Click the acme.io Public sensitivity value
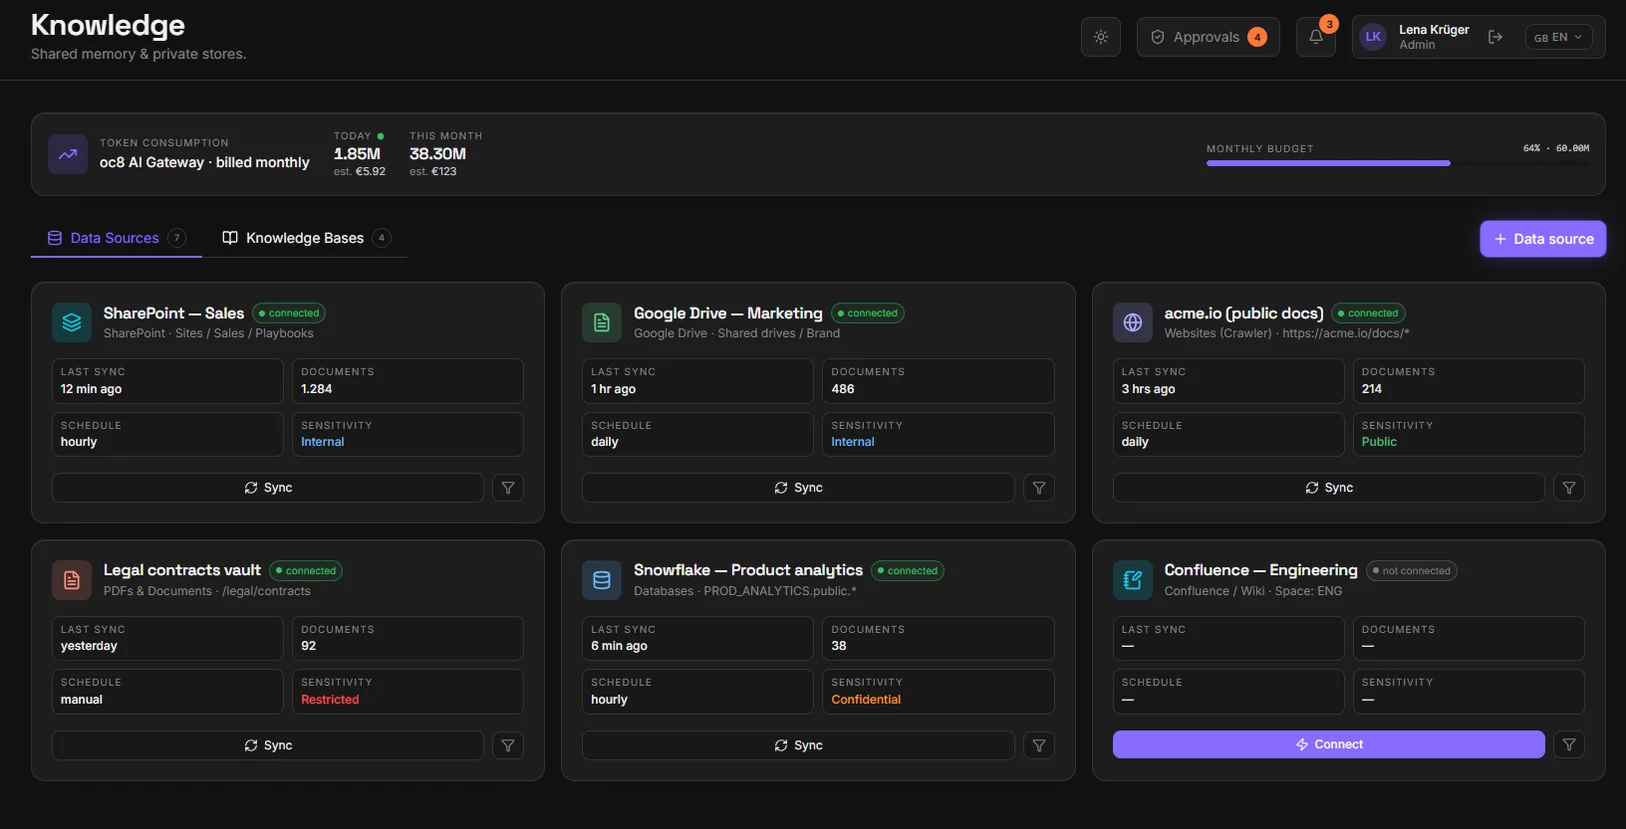 click(x=1379, y=442)
